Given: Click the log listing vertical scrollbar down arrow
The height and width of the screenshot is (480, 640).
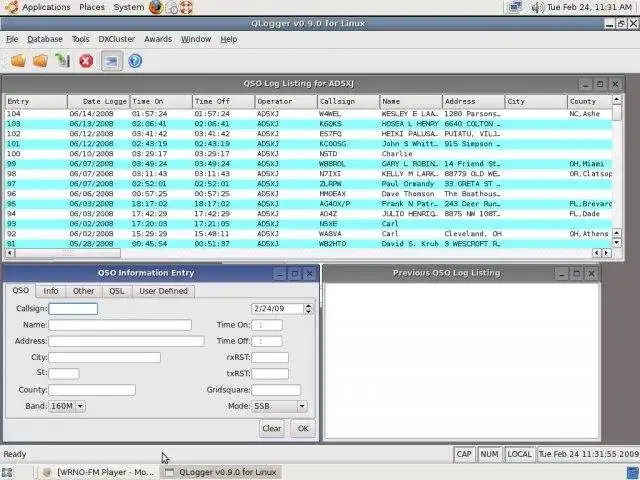Looking at the screenshot, I should pos(617,243).
